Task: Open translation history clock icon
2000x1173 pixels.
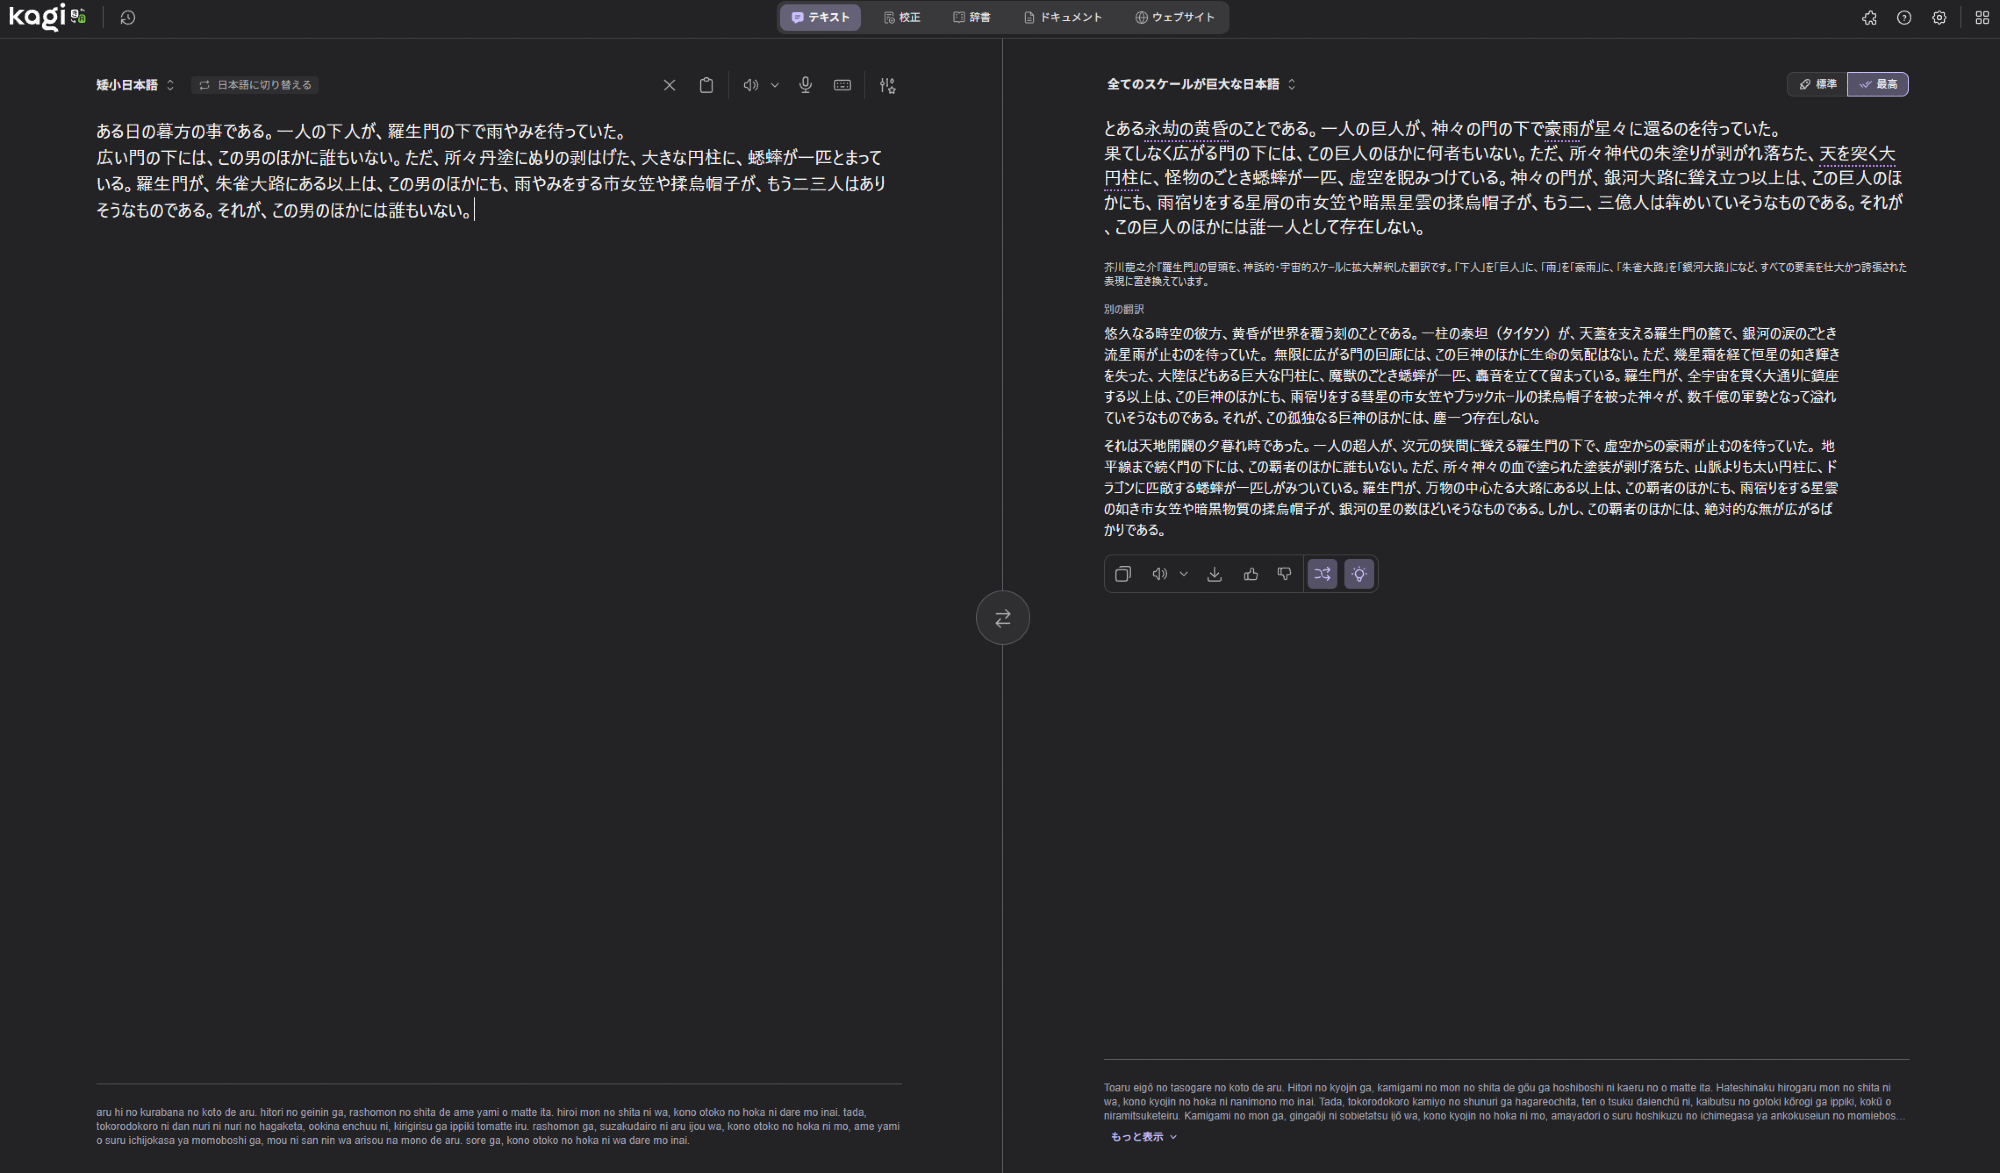Action: point(128,17)
